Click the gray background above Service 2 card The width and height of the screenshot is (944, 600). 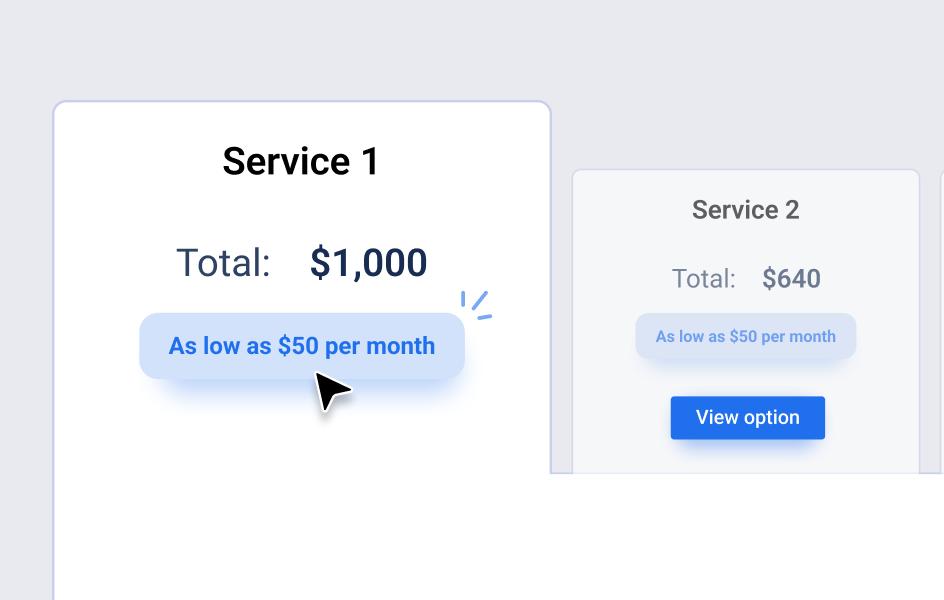tap(745, 90)
